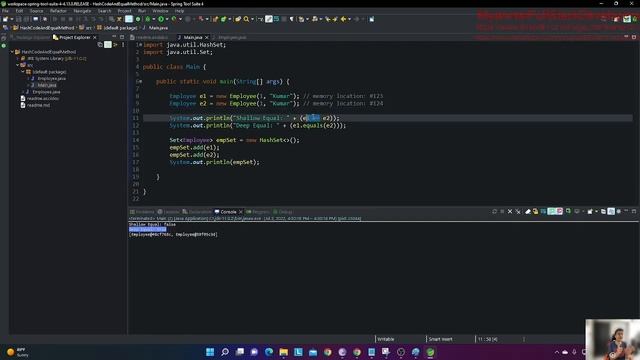
Task: Collapse the src folder node
Action: pos(18,65)
